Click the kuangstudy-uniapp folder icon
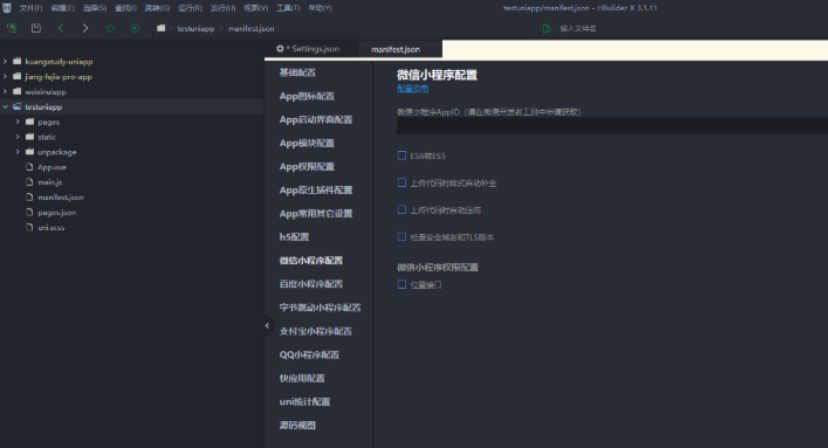Image resolution: width=828 pixels, height=448 pixels. tap(17, 61)
